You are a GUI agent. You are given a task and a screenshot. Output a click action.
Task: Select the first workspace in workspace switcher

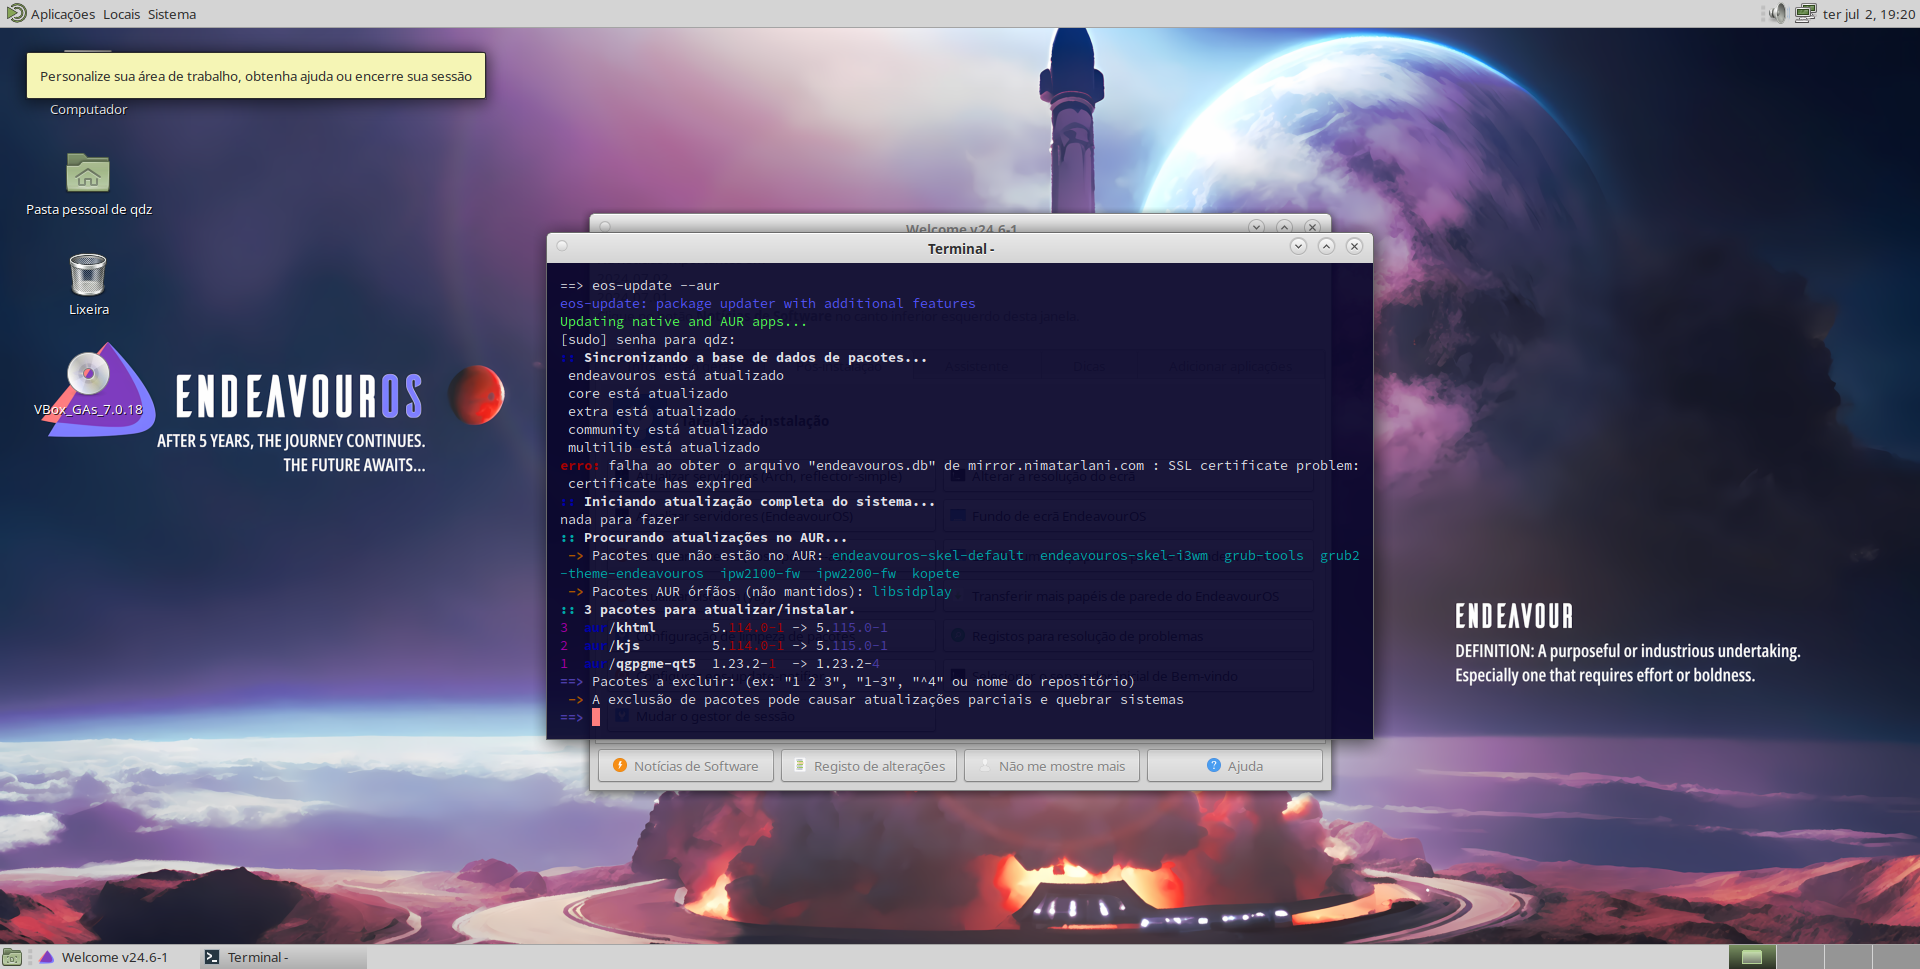coord(1752,957)
